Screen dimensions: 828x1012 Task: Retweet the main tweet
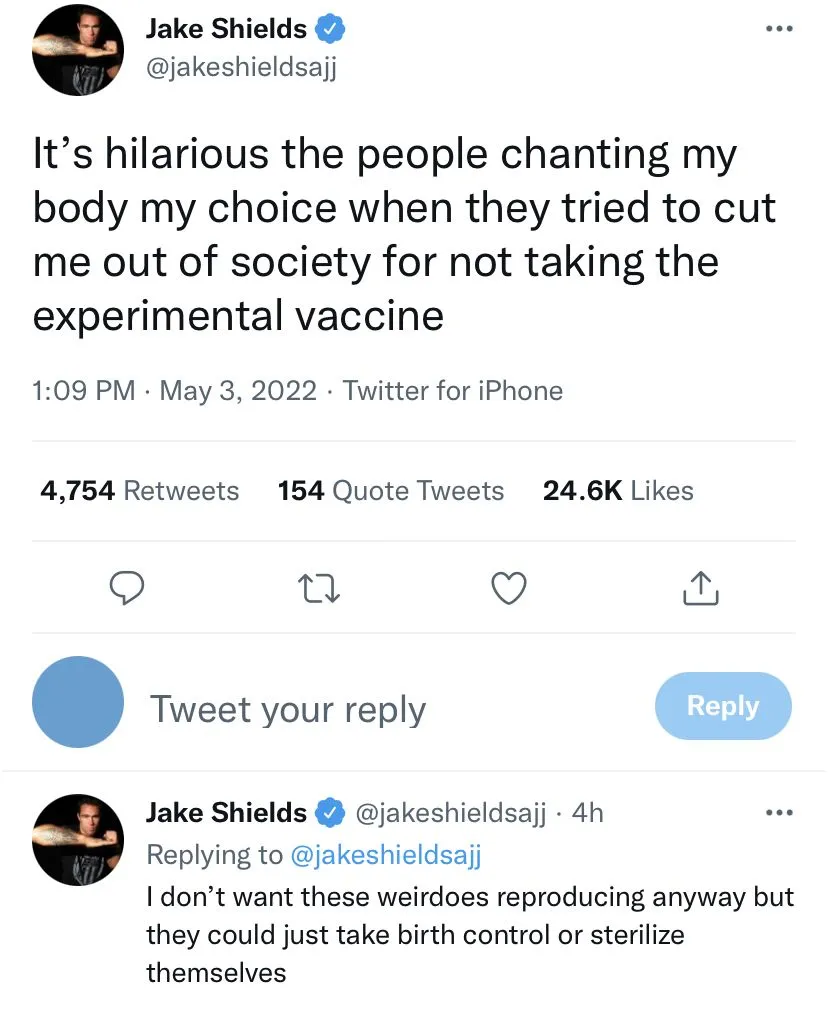point(318,589)
